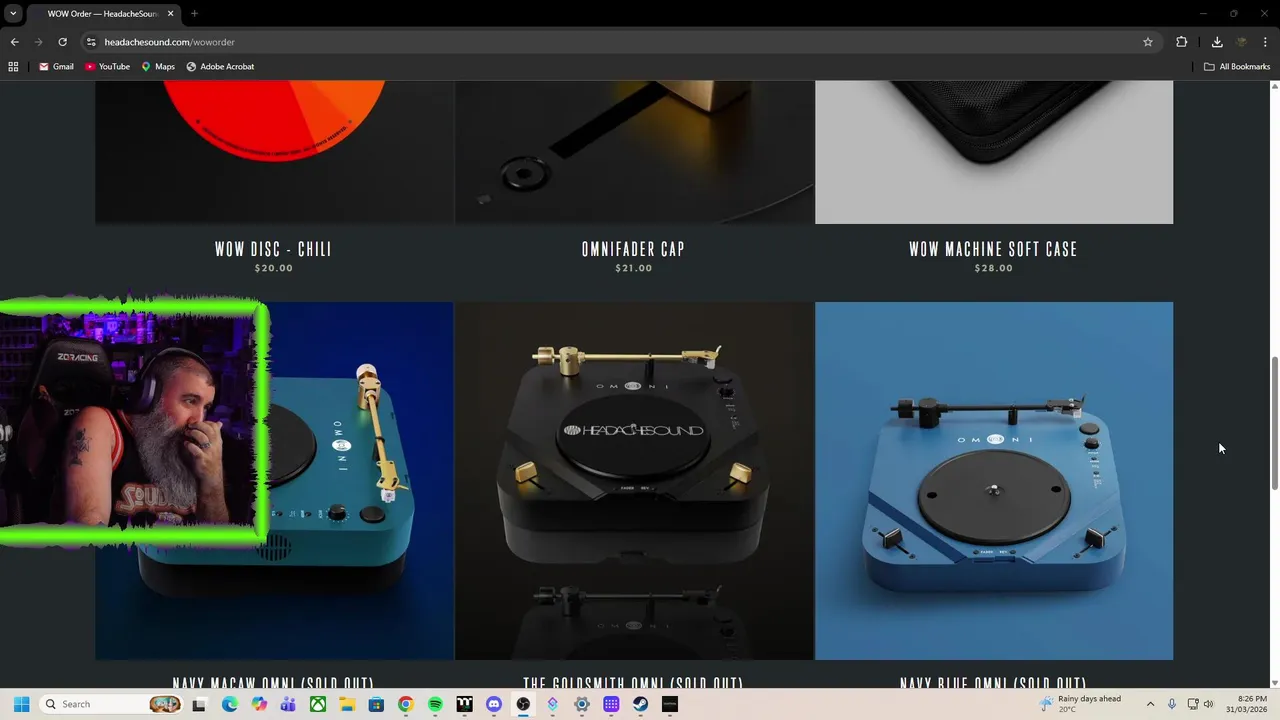The width and height of the screenshot is (1280, 720).
Task: Open Spotify from the taskbar
Action: (435, 704)
